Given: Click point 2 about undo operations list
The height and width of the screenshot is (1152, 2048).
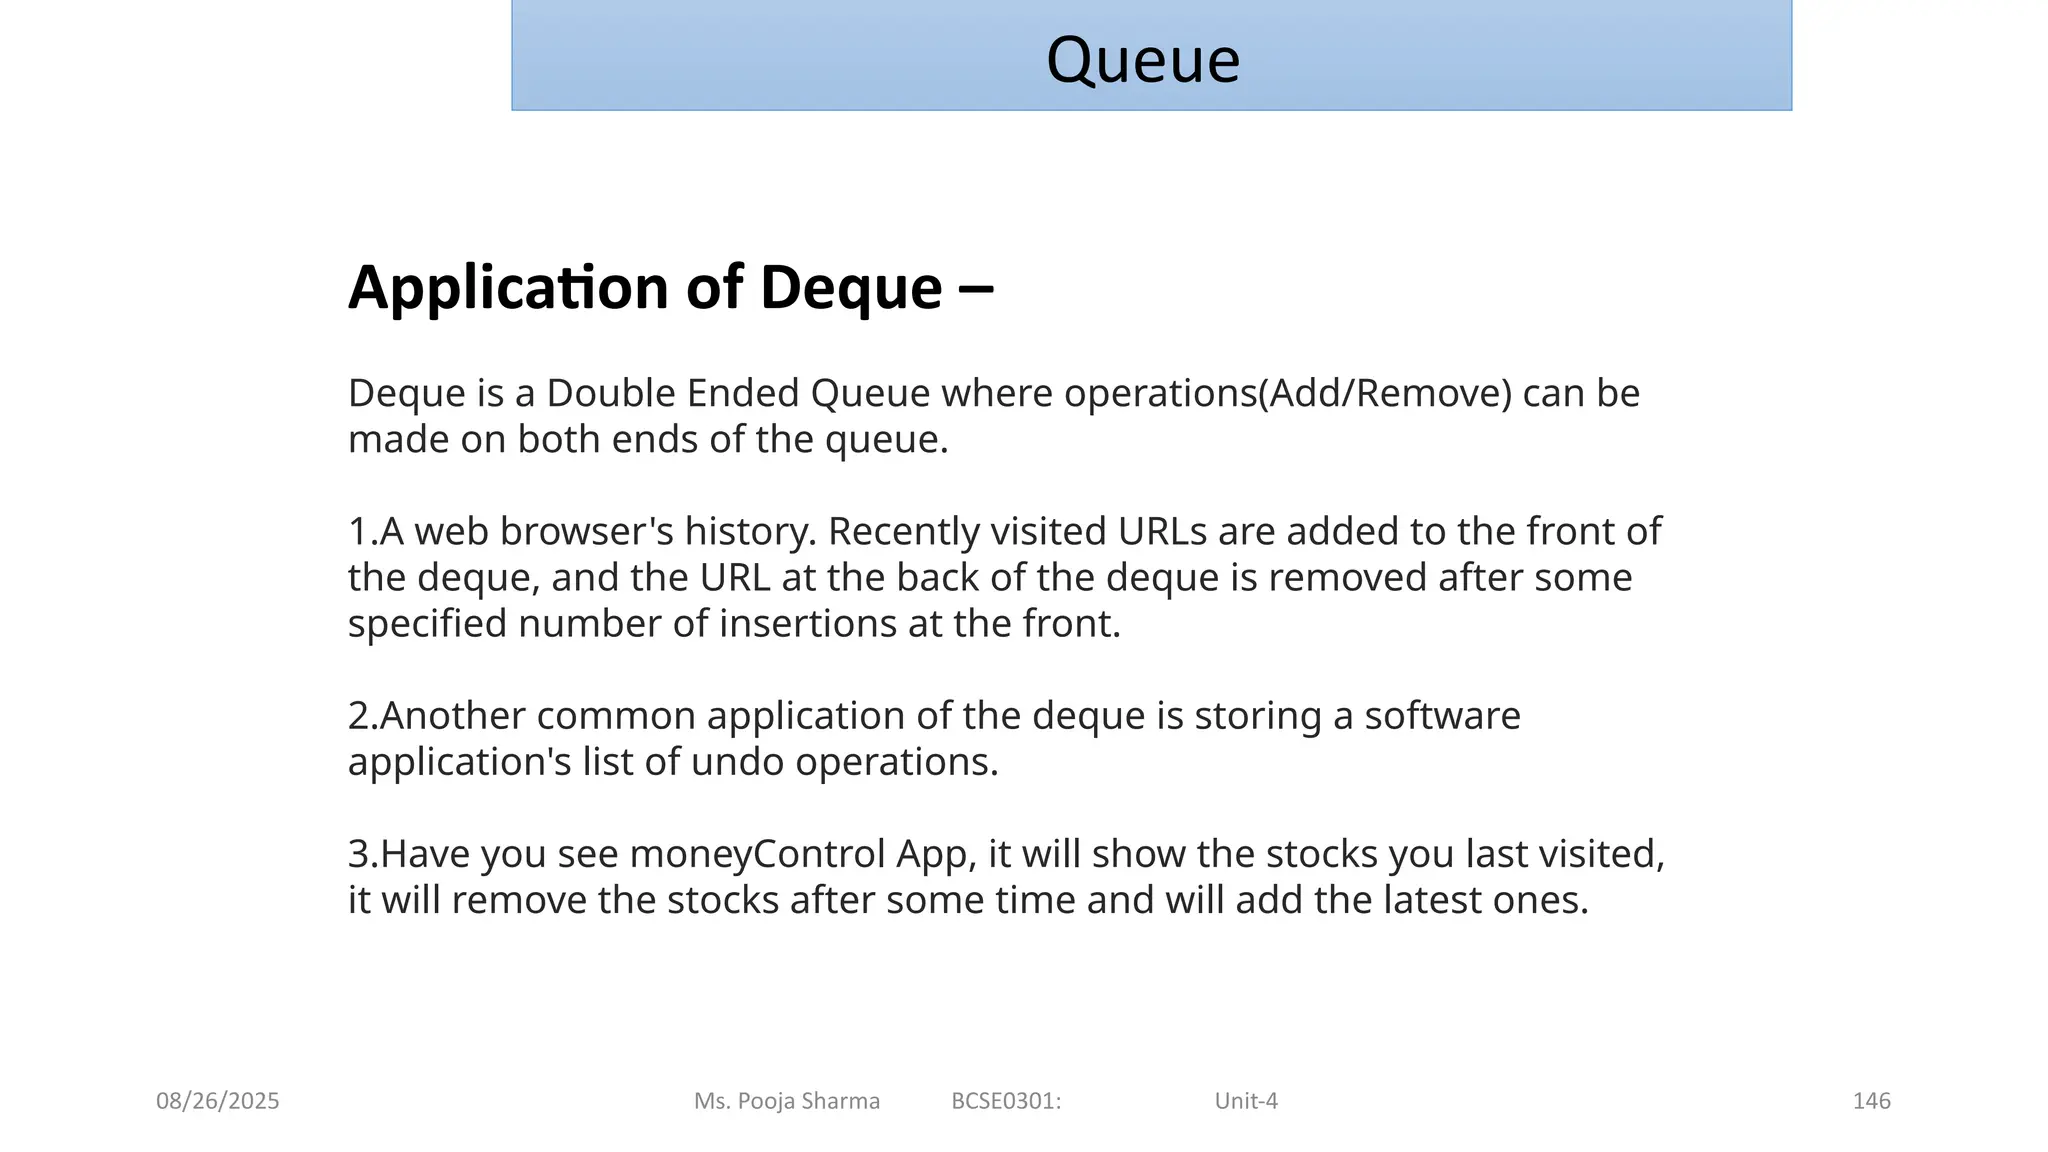Looking at the screenshot, I should click(934, 738).
